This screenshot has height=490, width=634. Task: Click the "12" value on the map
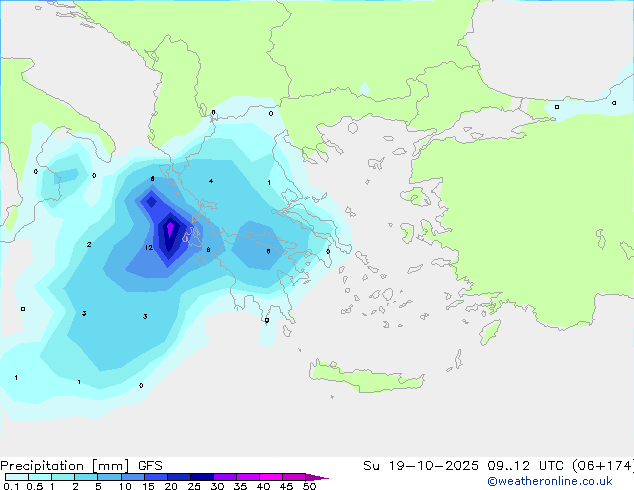[149, 247]
